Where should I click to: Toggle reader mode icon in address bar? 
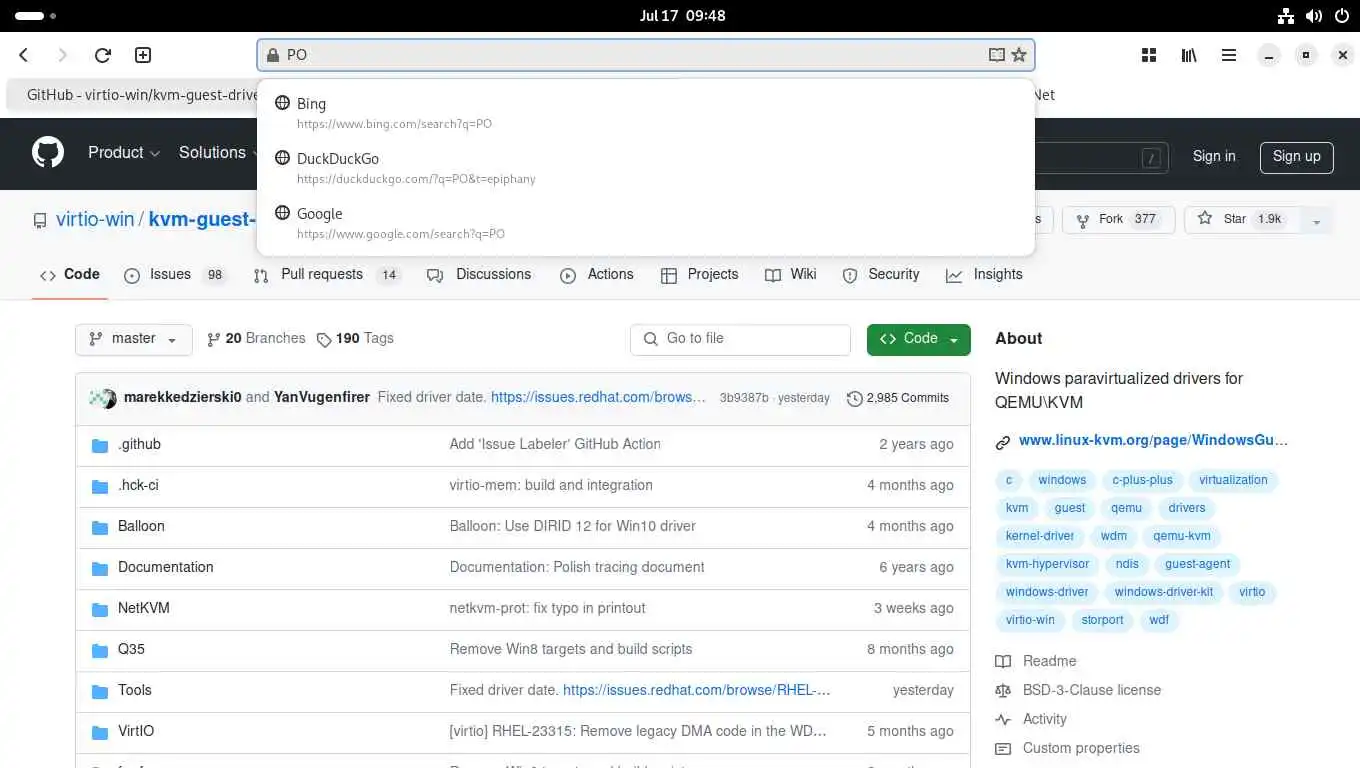[x=996, y=55]
